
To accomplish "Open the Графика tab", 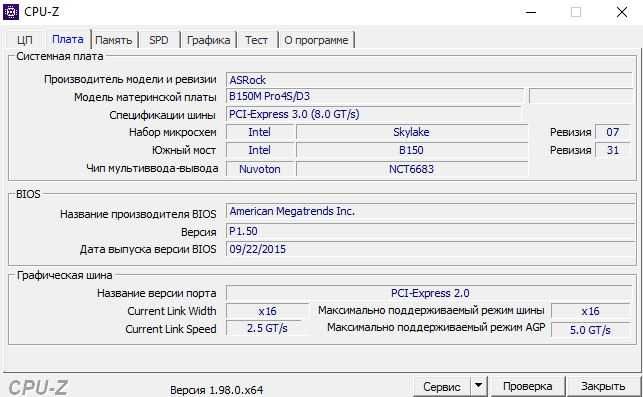I will [208, 40].
